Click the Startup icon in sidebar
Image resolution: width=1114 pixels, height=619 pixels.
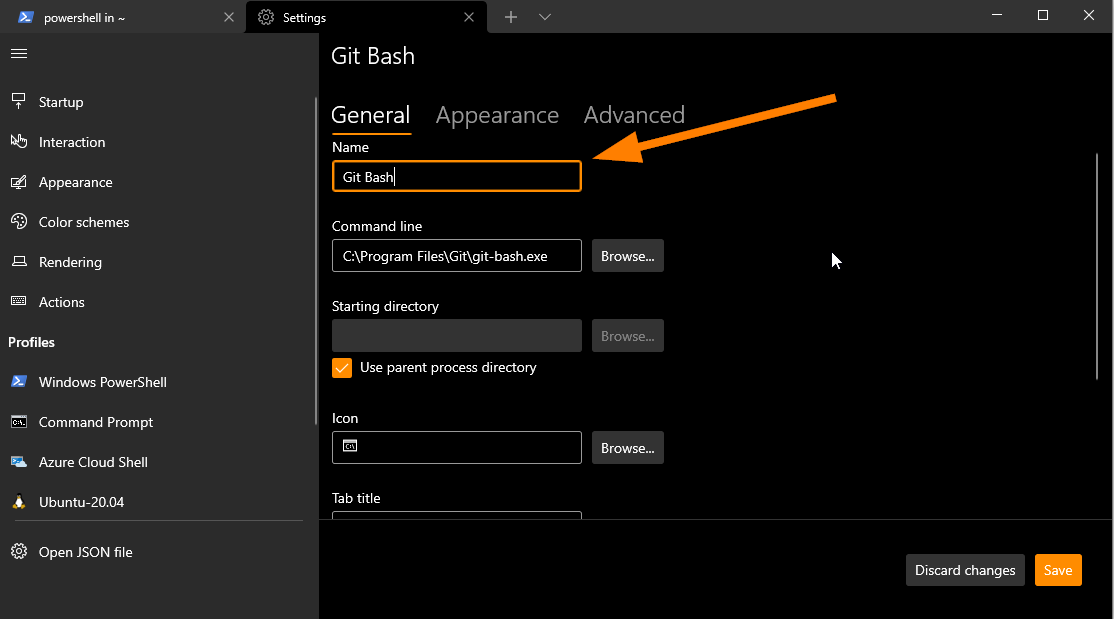pyautogui.click(x=19, y=102)
